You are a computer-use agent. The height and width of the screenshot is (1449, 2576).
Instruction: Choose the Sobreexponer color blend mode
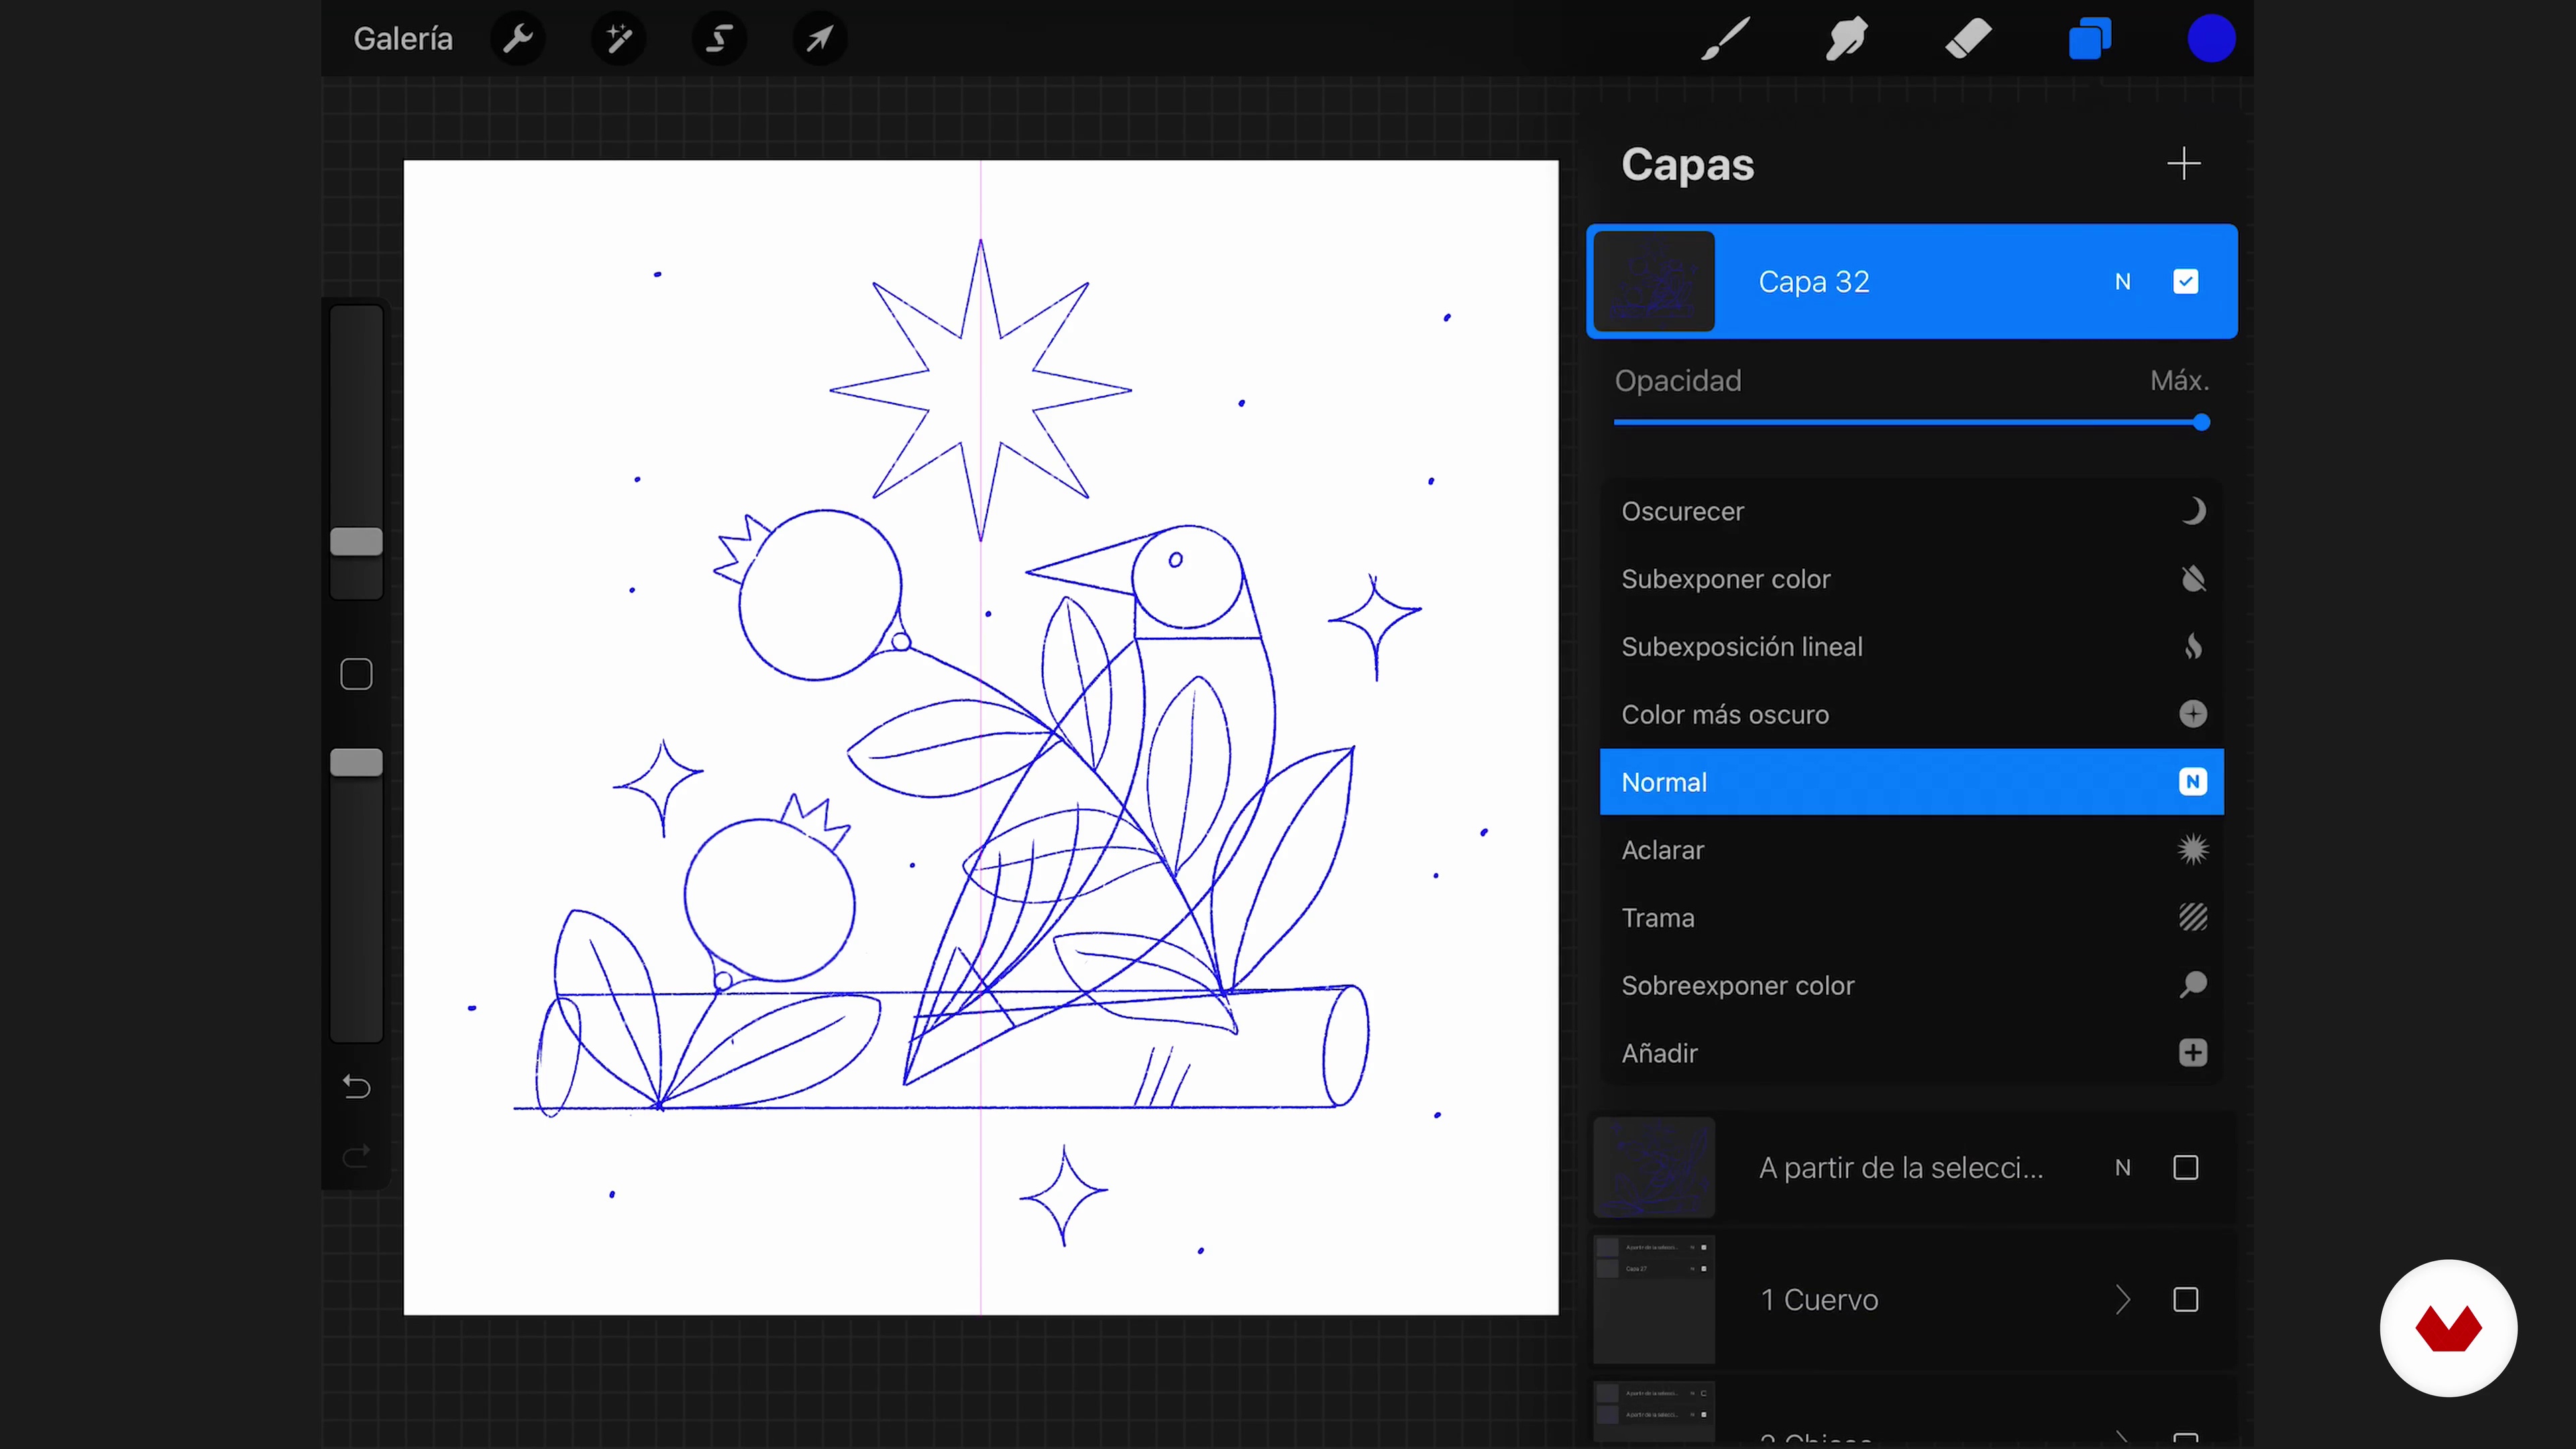click(1911, 985)
